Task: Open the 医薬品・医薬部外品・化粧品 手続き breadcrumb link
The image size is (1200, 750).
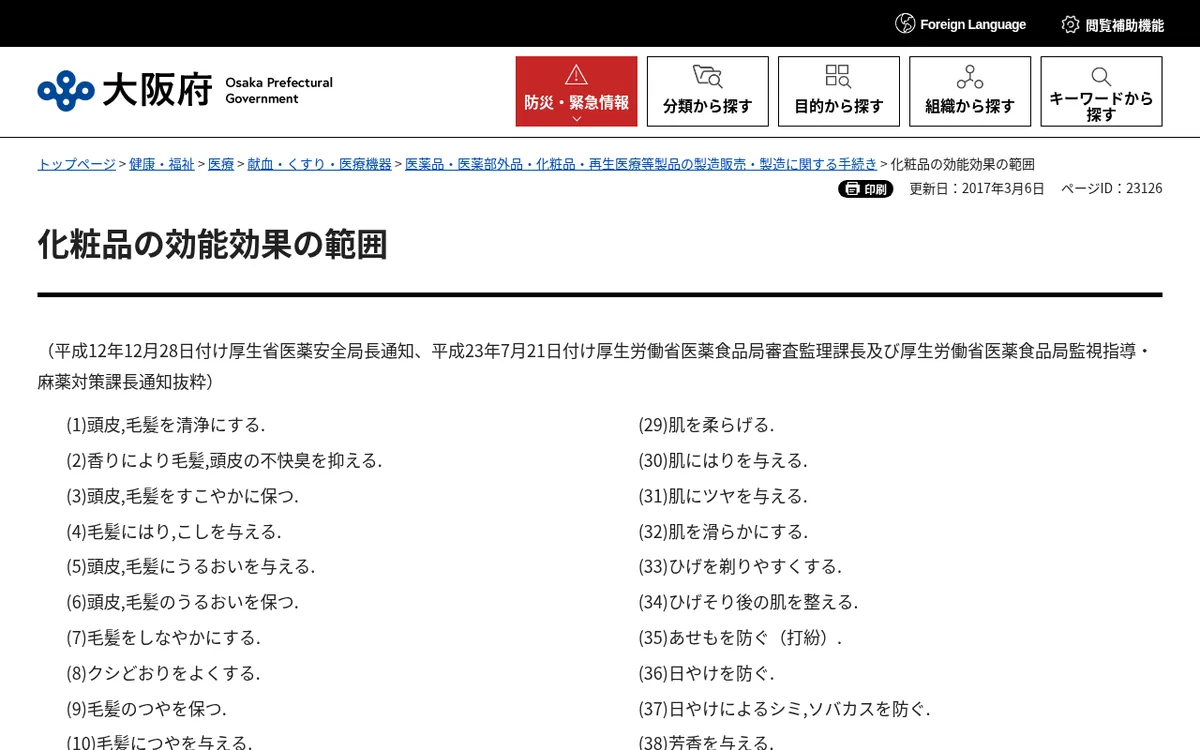Action: pyautogui.click(x=641, y=164)
